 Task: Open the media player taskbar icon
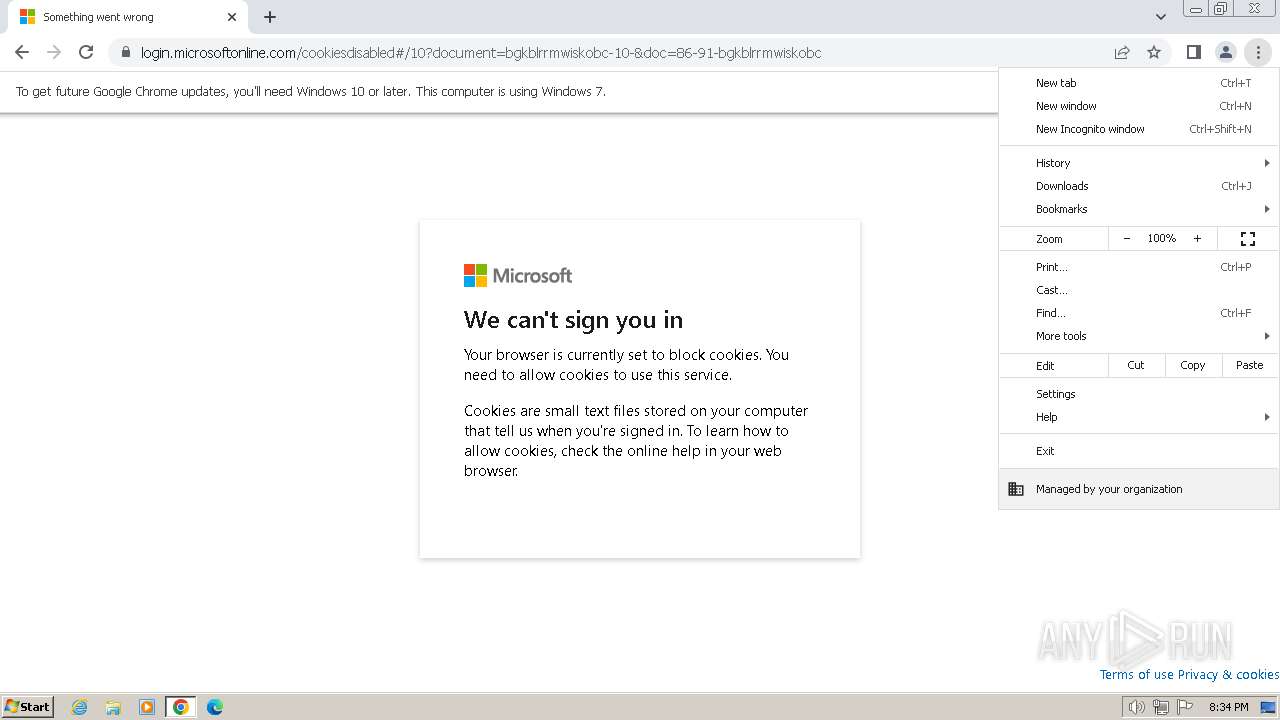(147, 707)
